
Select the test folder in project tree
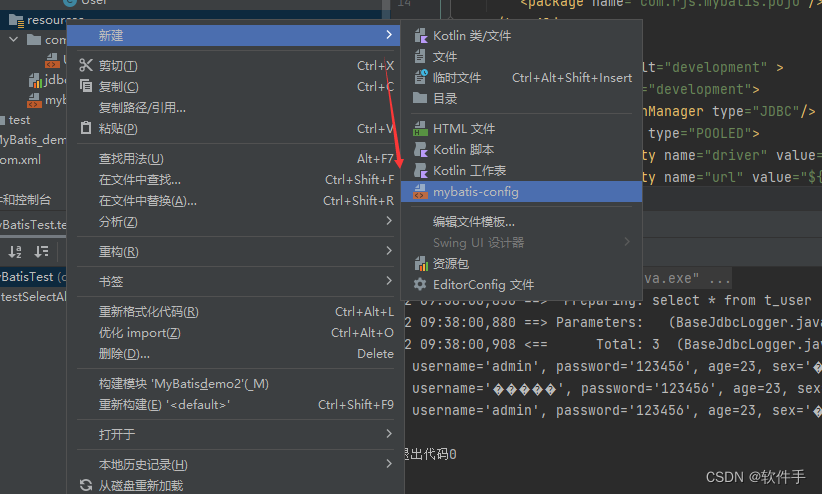point(19,120)
